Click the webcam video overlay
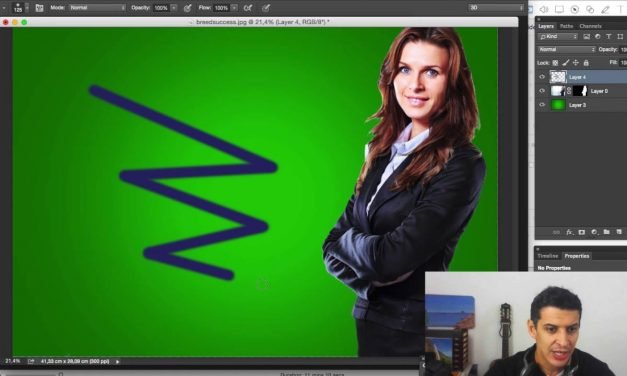The image size is (627, 376). [526, 324]
